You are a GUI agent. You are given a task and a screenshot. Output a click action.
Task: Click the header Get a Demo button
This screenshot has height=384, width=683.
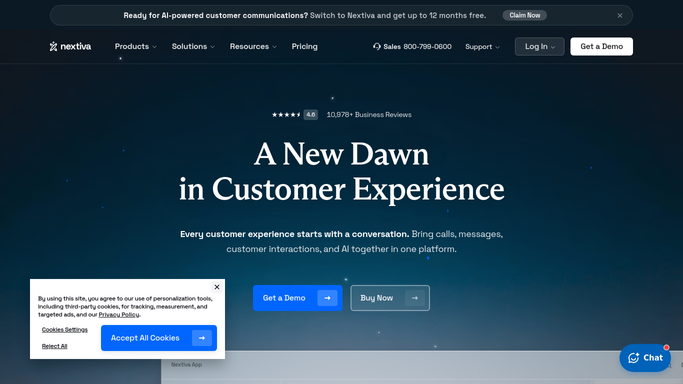click(x=601, y=47)
